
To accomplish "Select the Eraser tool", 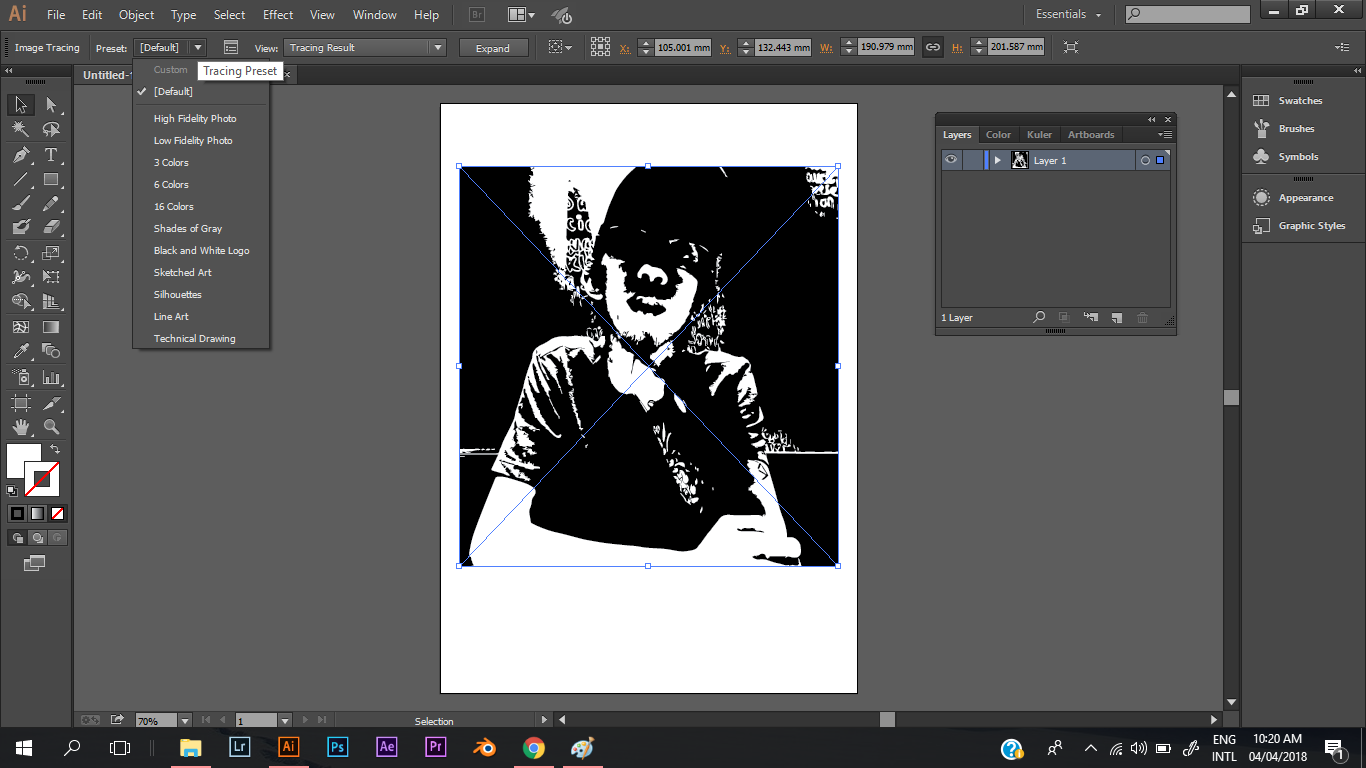I will (x=51, y=228).
